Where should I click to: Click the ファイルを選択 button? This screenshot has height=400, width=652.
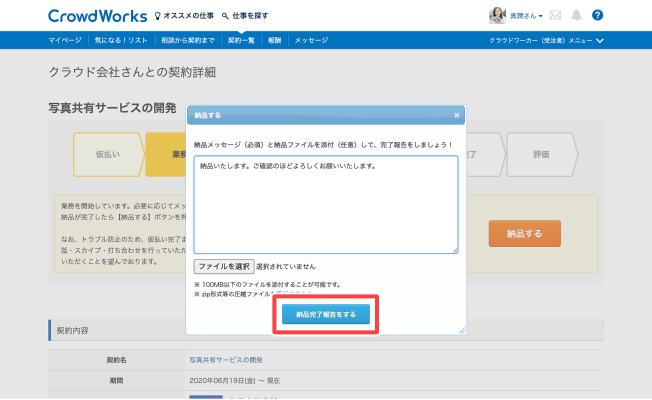pos(224,267)
